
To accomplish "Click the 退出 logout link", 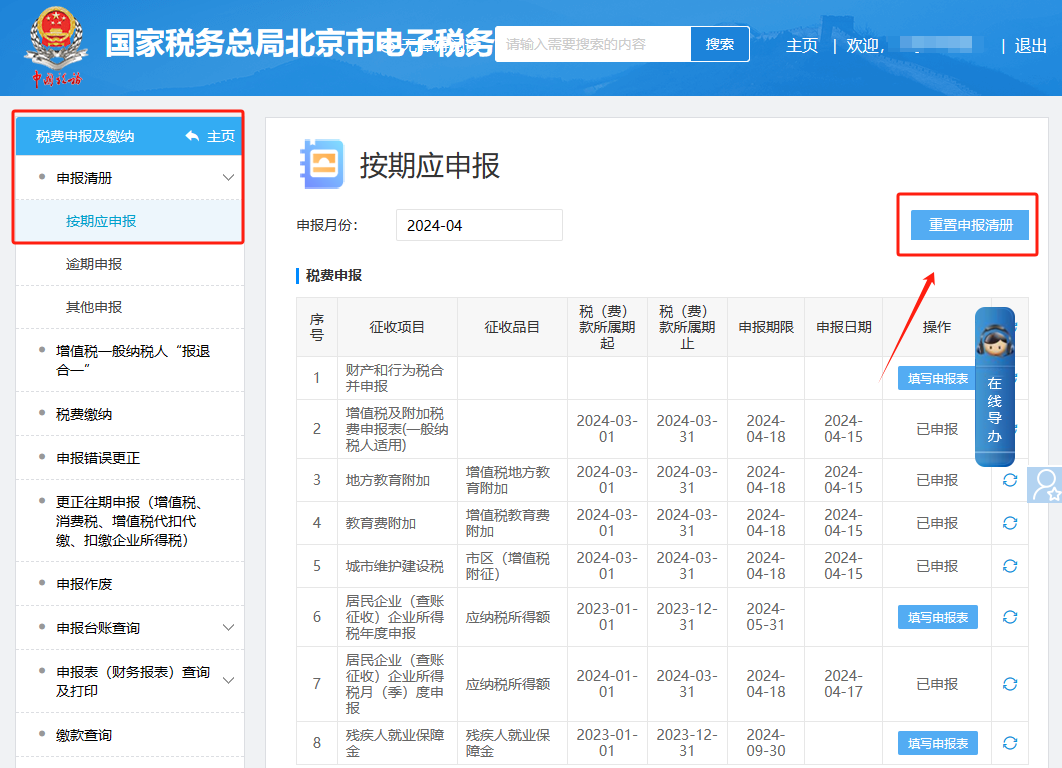I will pos(1030,45).
